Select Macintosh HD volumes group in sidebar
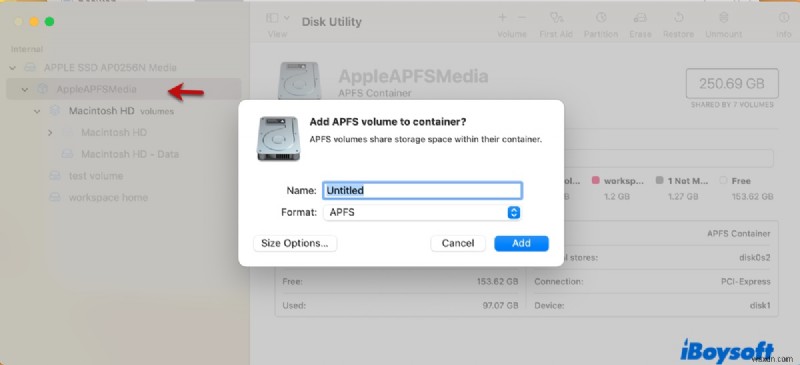This screenshot has height=365, width=800. coord(121,111)
